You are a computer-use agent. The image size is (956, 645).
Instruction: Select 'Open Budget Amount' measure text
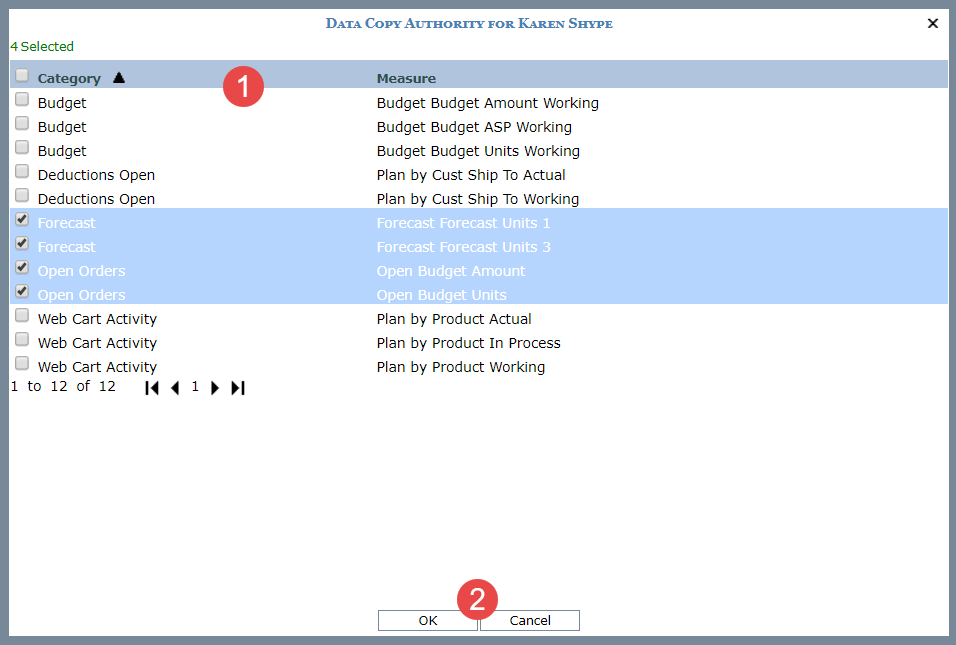tap(451, 271)
